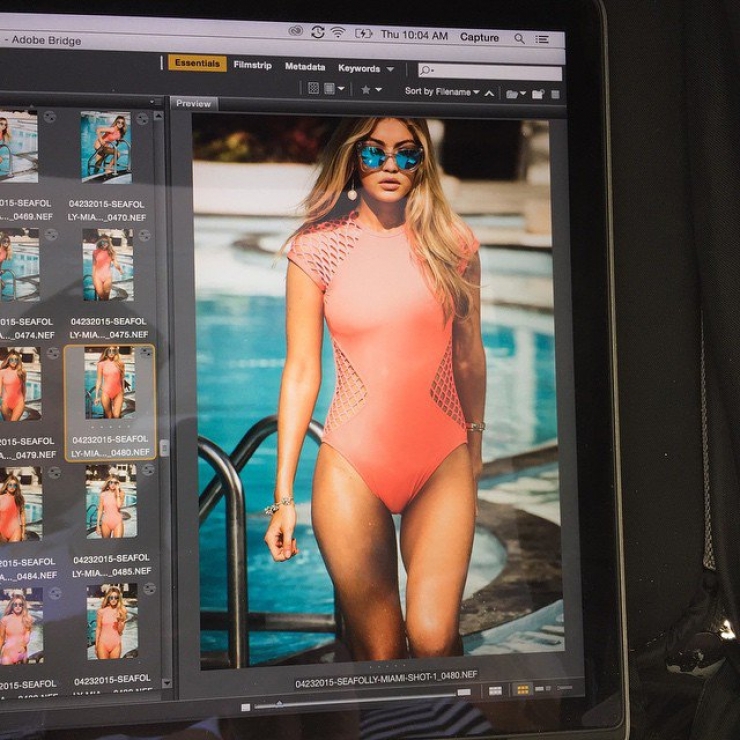Click the content panel scrollbar handle
The height and width of the screenshot is (740, 740).
(164, 448)
